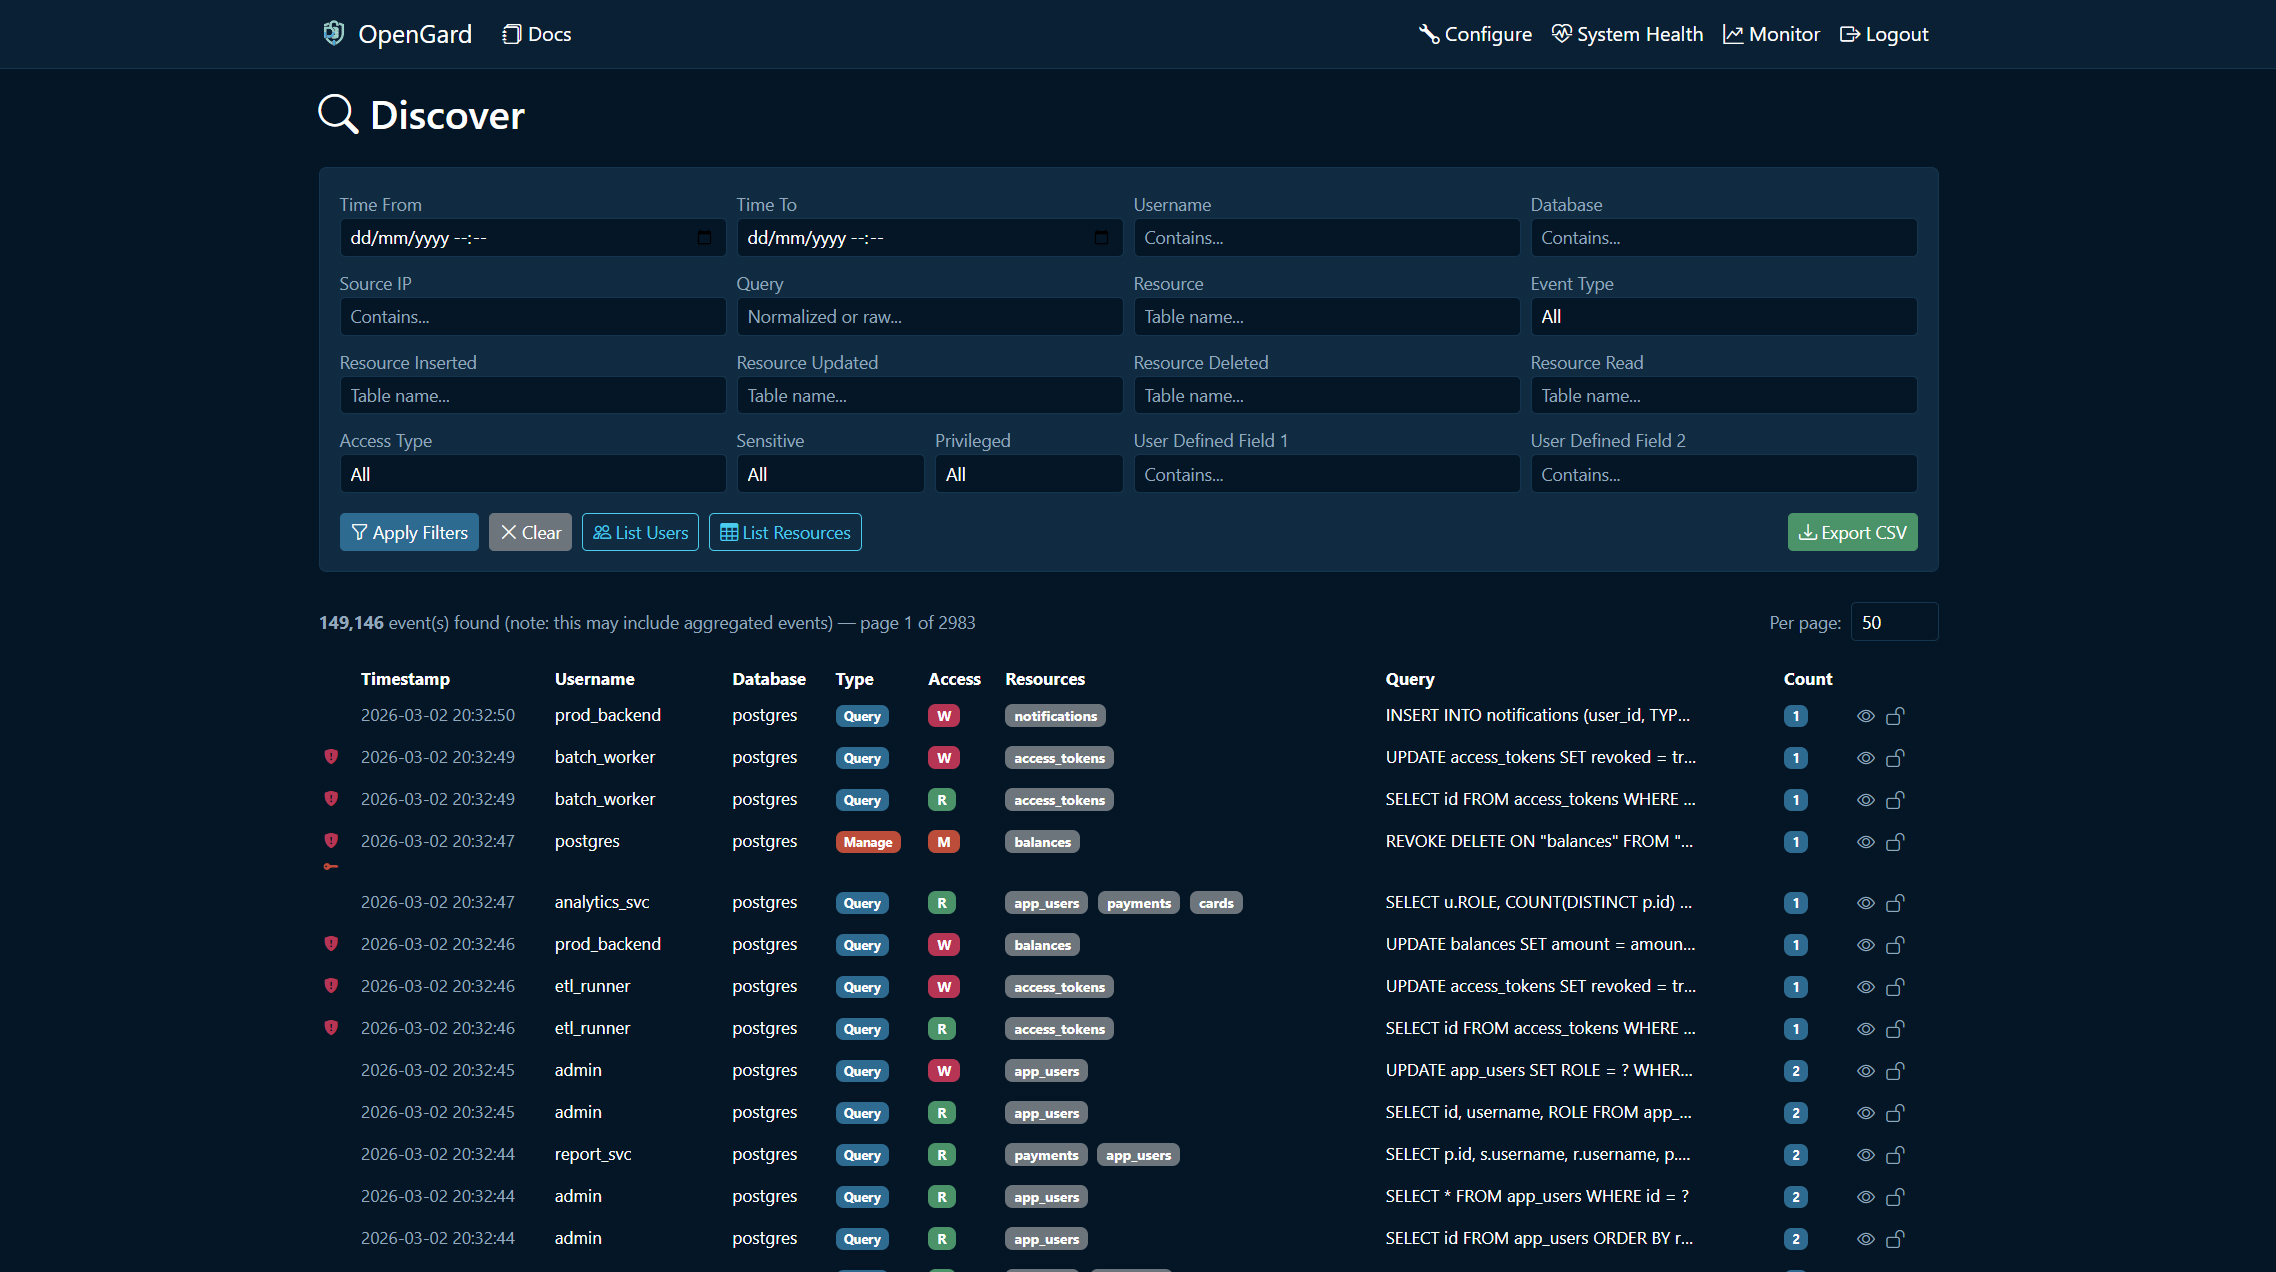The width and height of the screenshot is (2276, 1272).
Task: Open the Event Type dropdown
Action: pos(1722,316)
